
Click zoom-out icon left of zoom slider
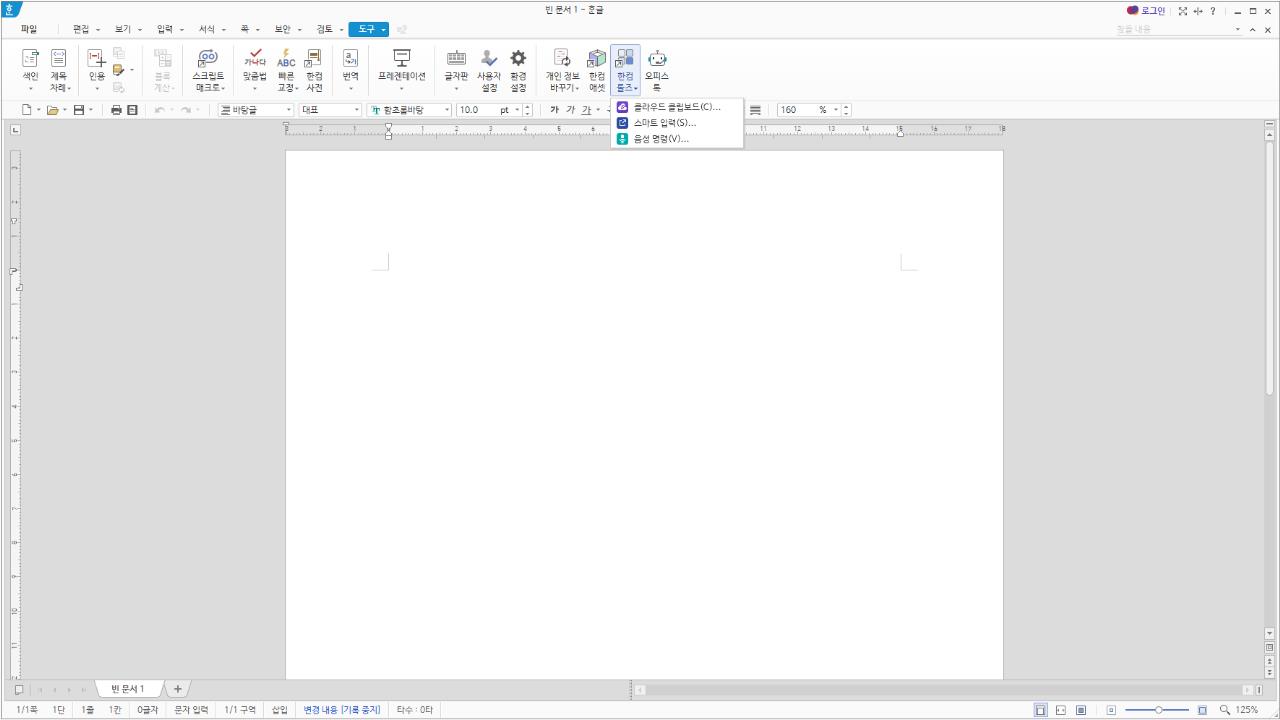[1111, 710]
